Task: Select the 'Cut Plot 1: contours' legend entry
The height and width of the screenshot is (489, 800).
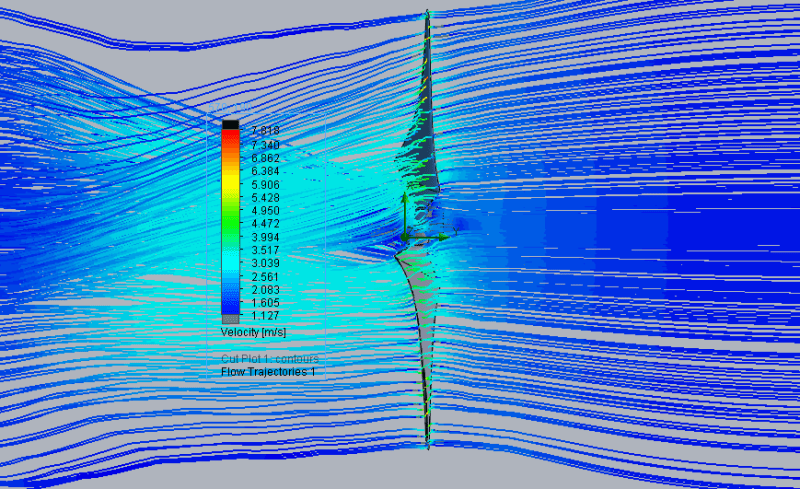Action: coord(270,359)
